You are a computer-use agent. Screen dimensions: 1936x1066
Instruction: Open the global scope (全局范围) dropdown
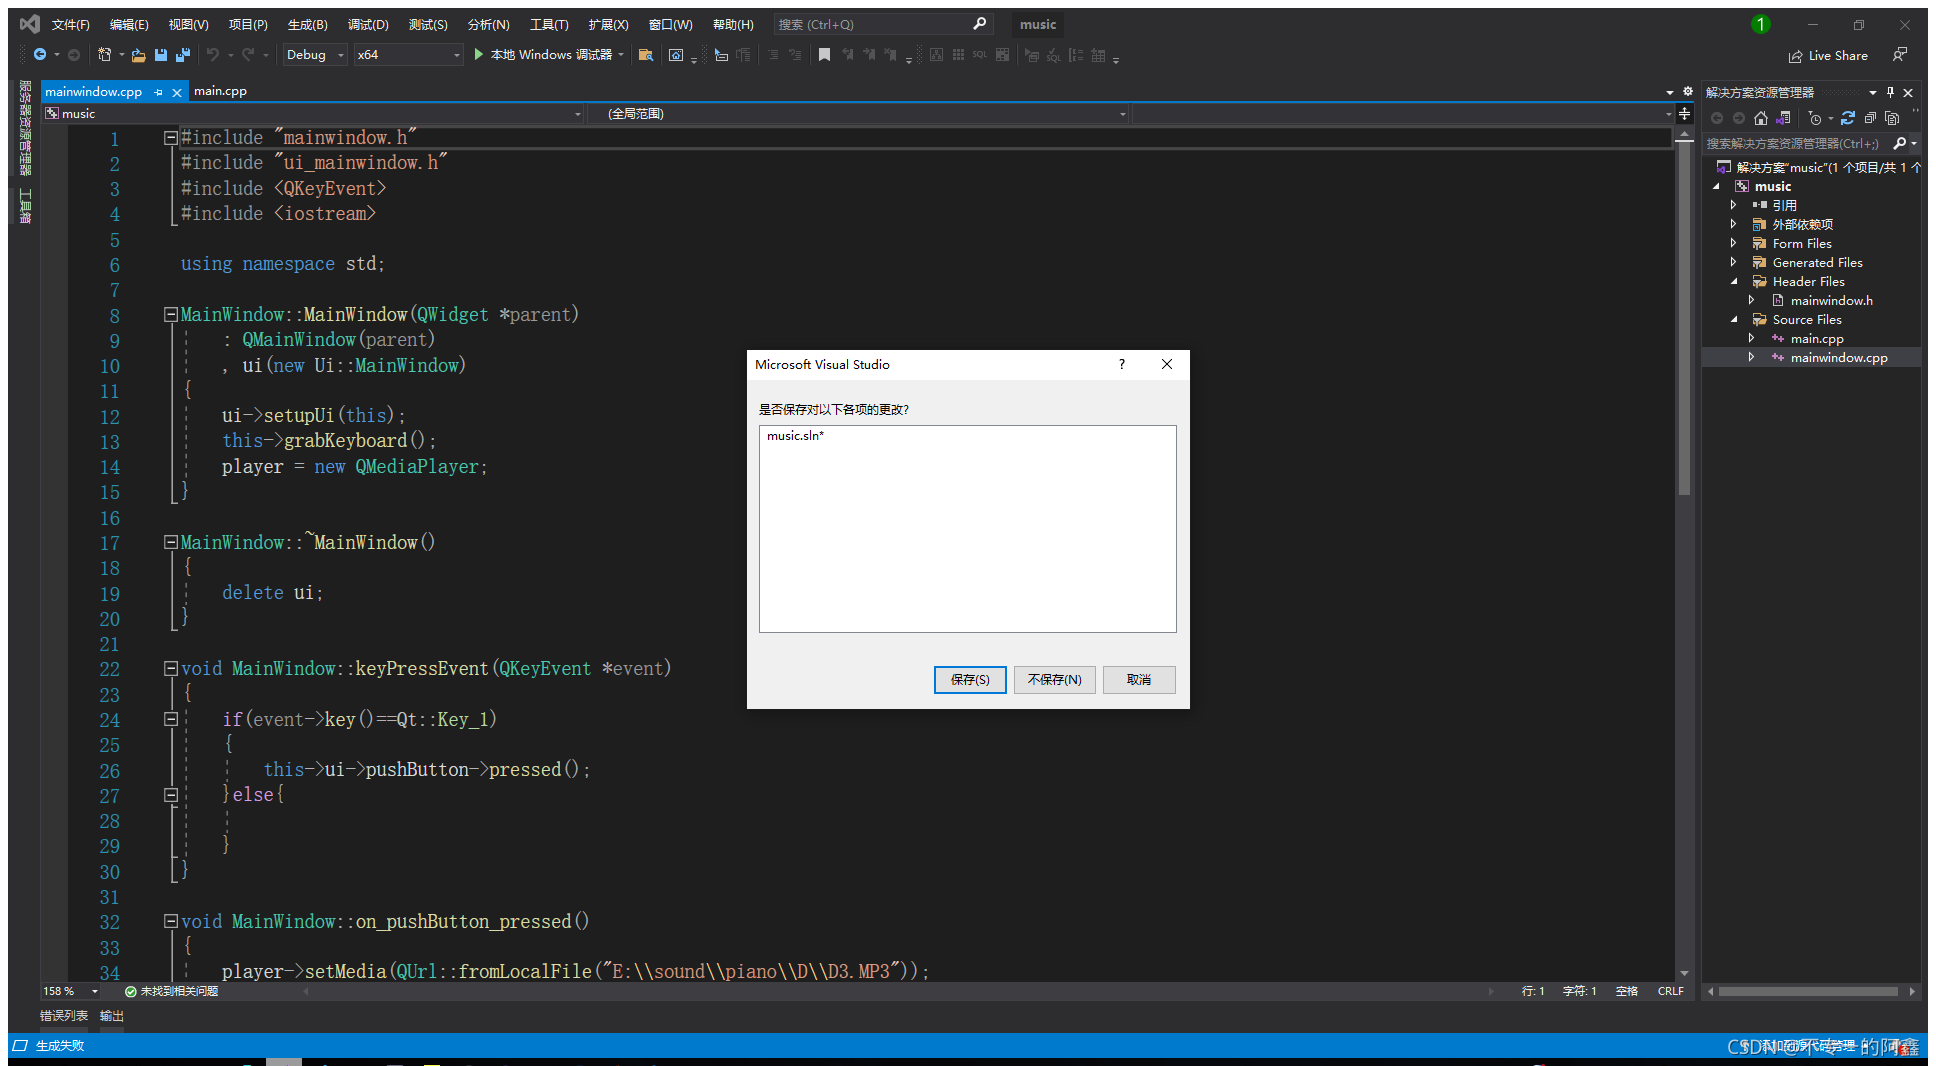click(x=858, y=114)
